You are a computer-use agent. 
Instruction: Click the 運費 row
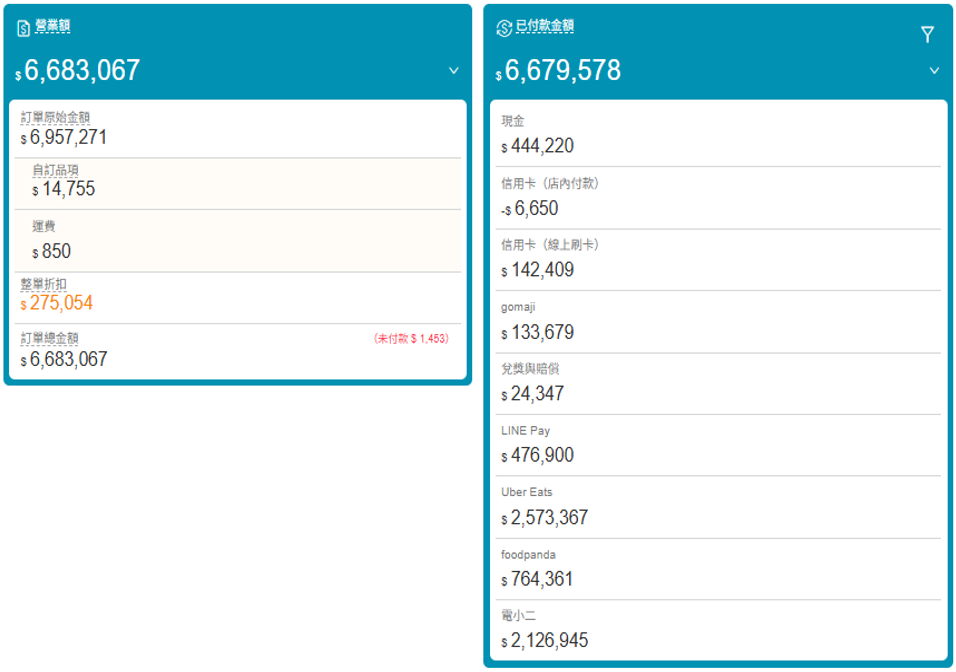(238, 241)
